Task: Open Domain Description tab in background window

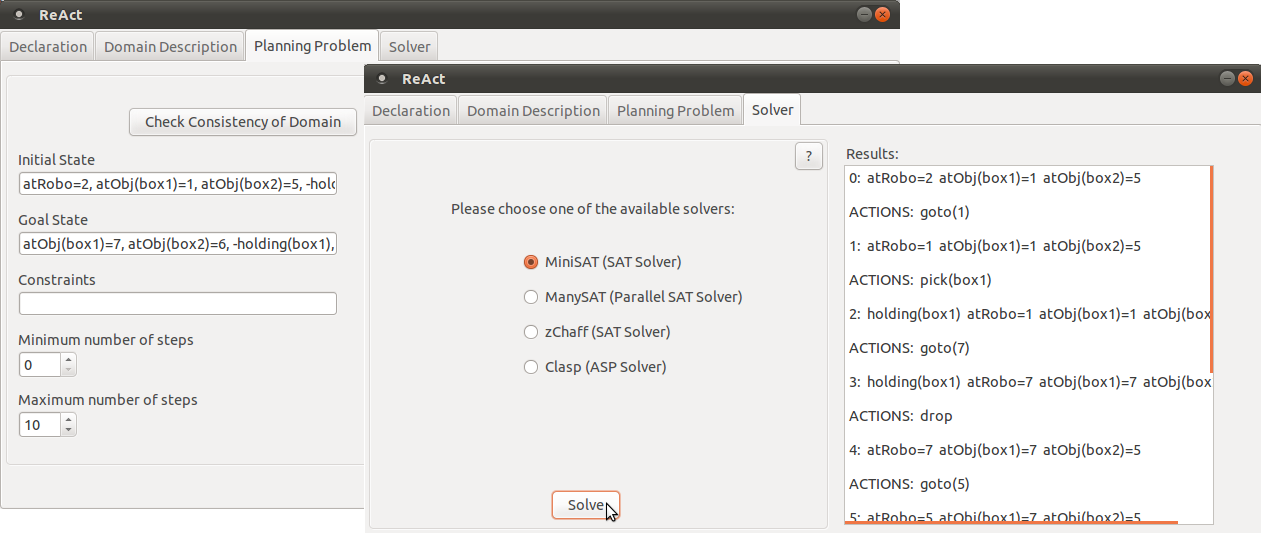Action: [170, 47]
